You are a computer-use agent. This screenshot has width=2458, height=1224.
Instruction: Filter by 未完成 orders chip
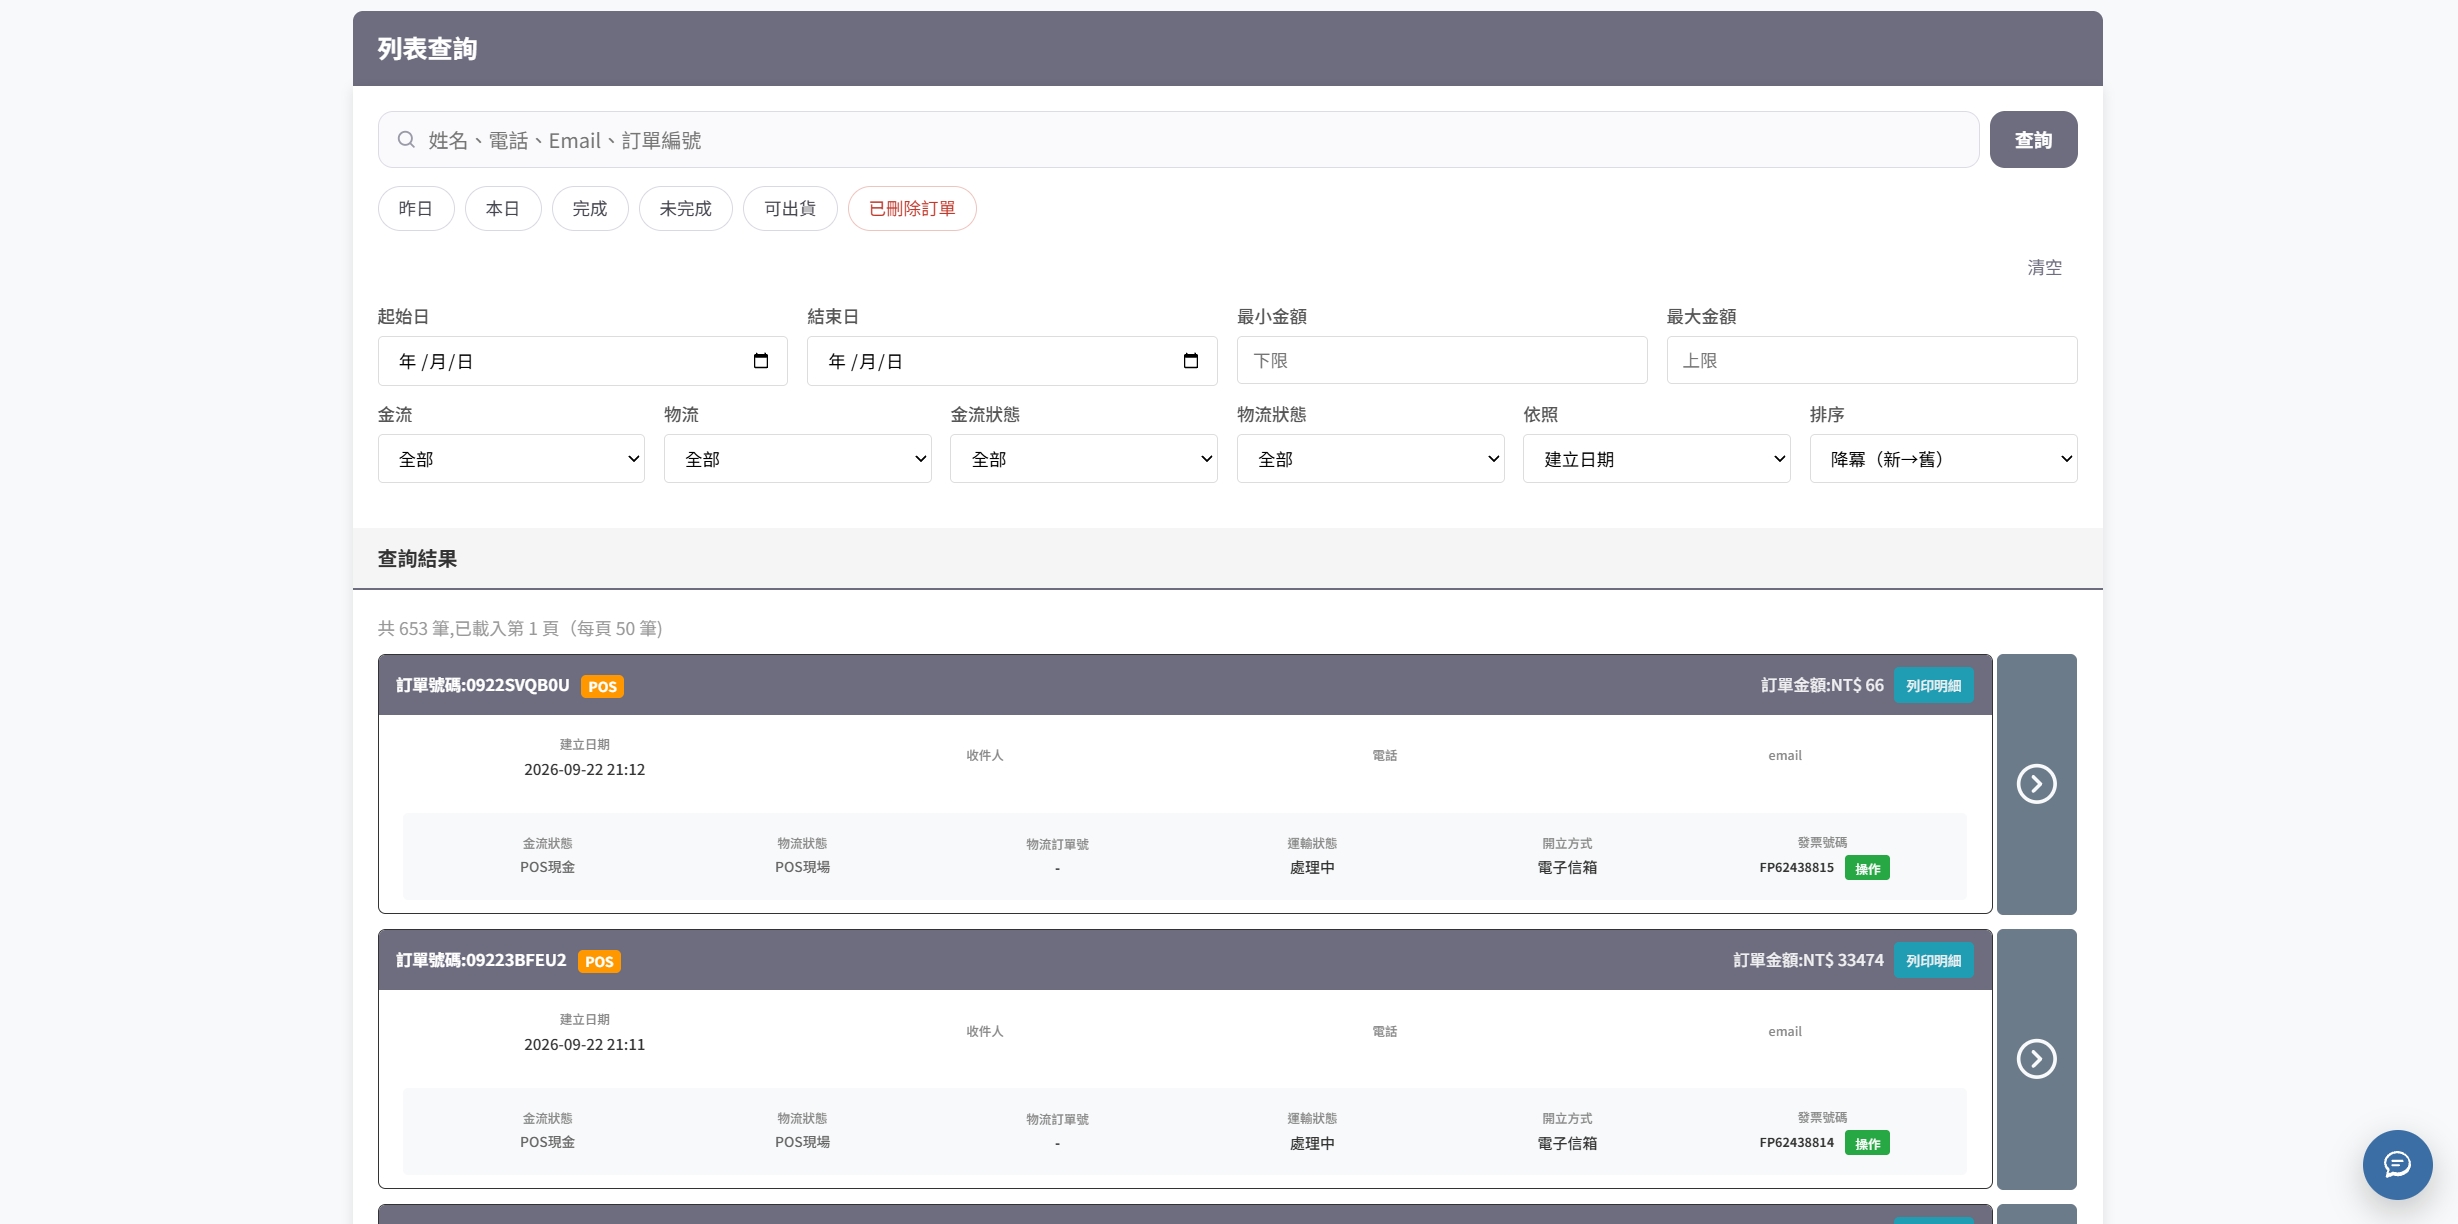[686, 208]
